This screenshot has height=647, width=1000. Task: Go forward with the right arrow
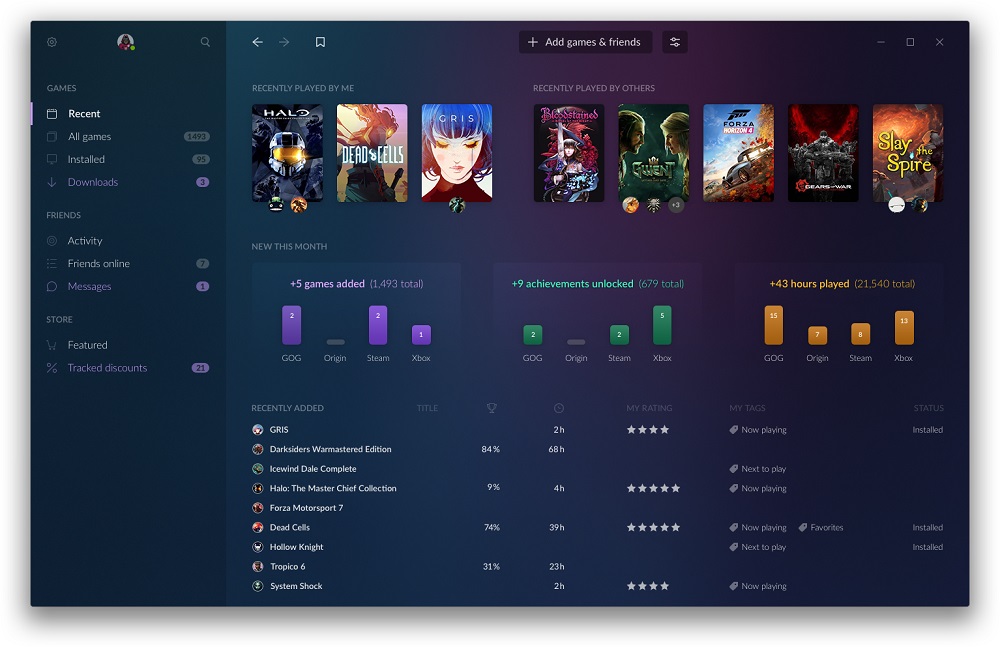point(284,42)
